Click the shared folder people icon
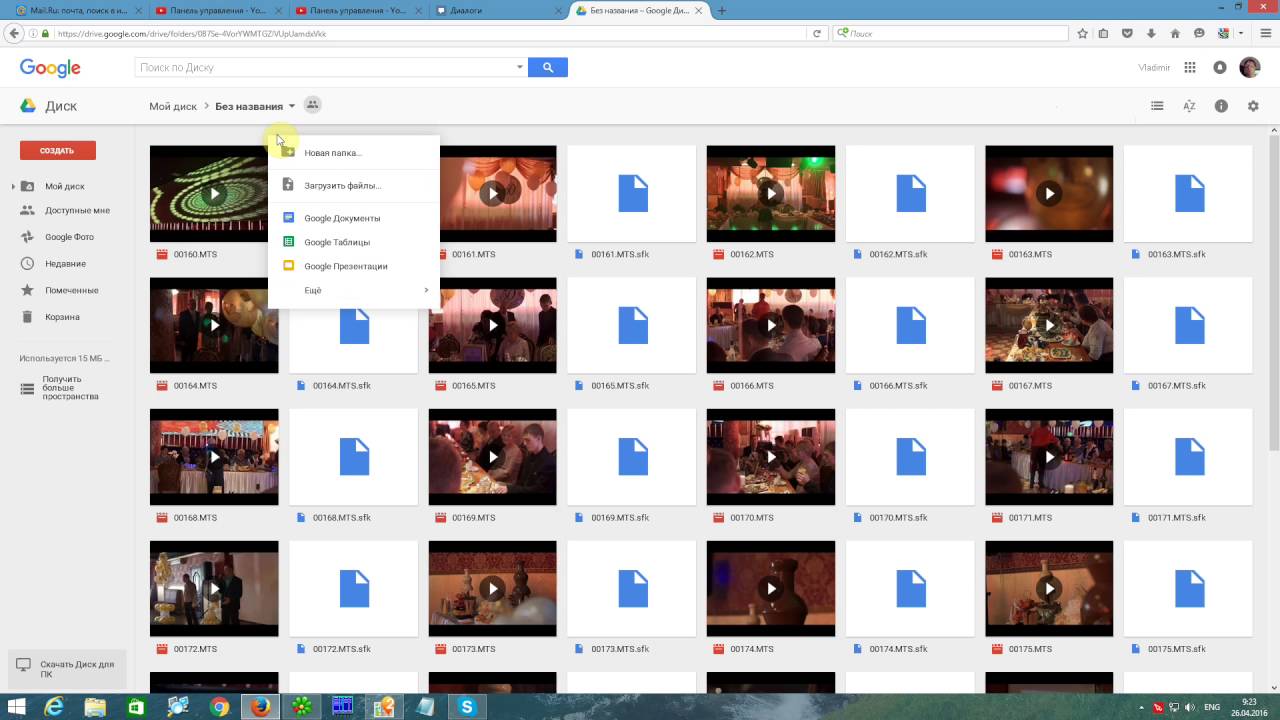Viewport: 1280px width, 720px height. coord(312,105)
